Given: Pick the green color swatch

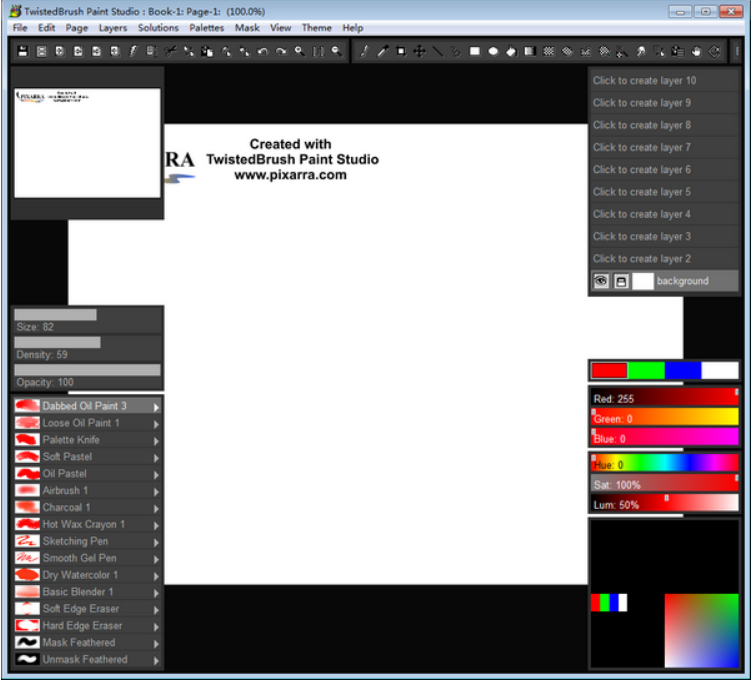Looking at the screenshot, I should pyautogui.click(x=646, y=370).
